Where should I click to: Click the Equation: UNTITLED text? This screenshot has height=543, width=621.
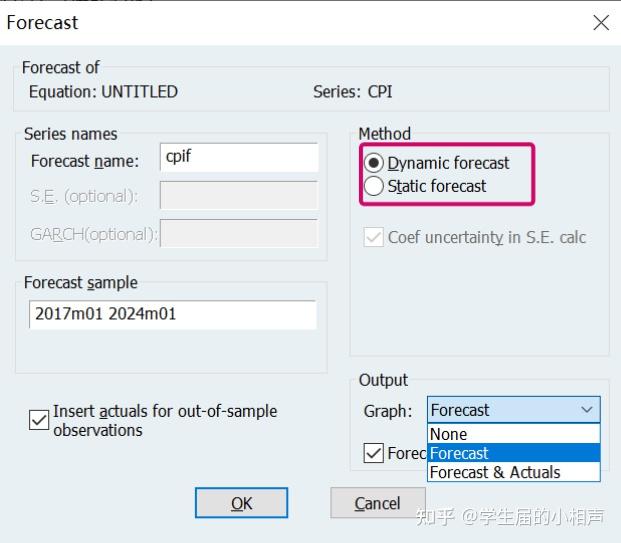coord(103,92)
